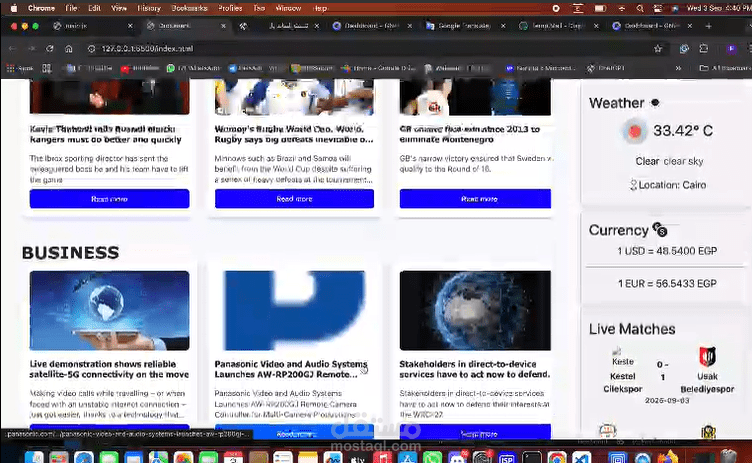Open the Chrome home page icon

click(69, 48)
